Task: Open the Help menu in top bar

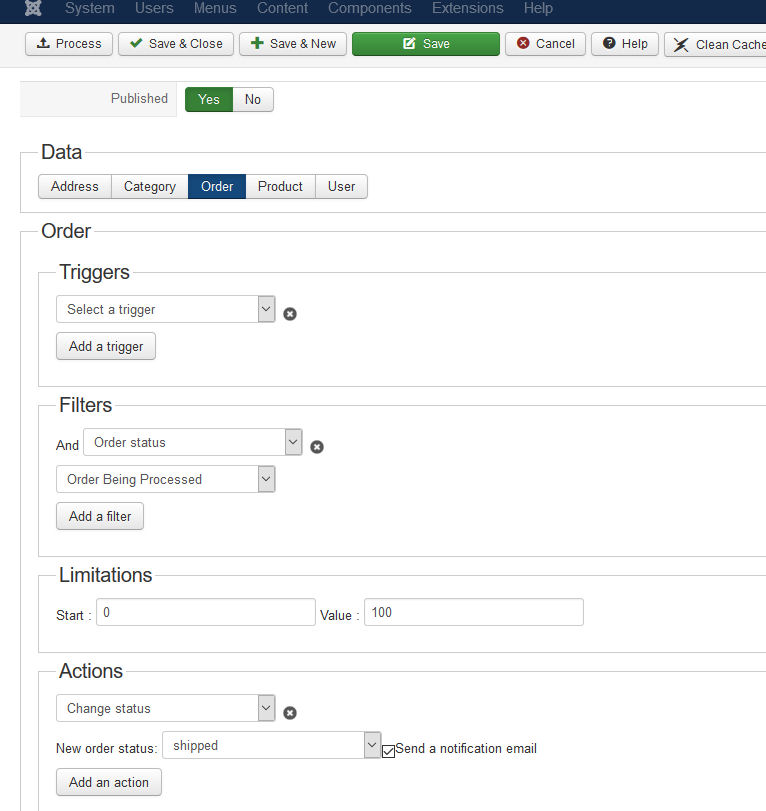Action: coord(538,8)
